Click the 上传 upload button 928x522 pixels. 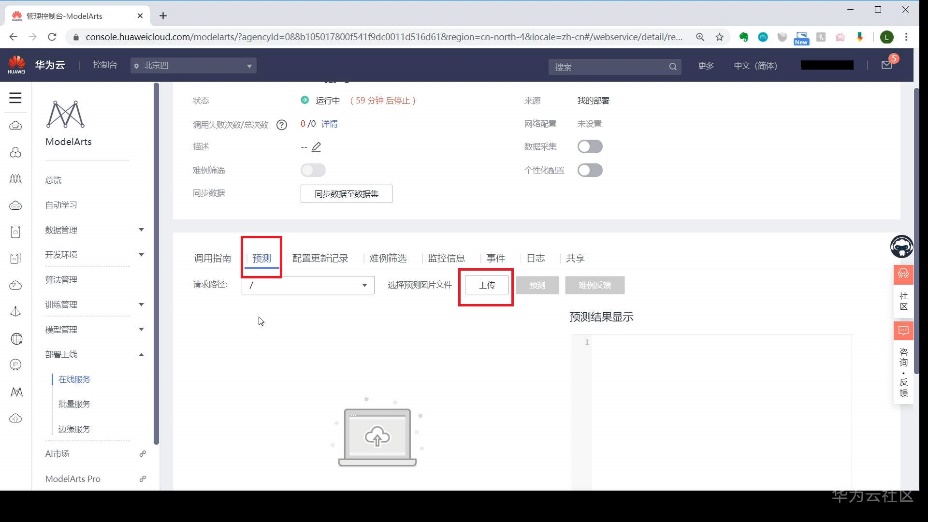486,285
